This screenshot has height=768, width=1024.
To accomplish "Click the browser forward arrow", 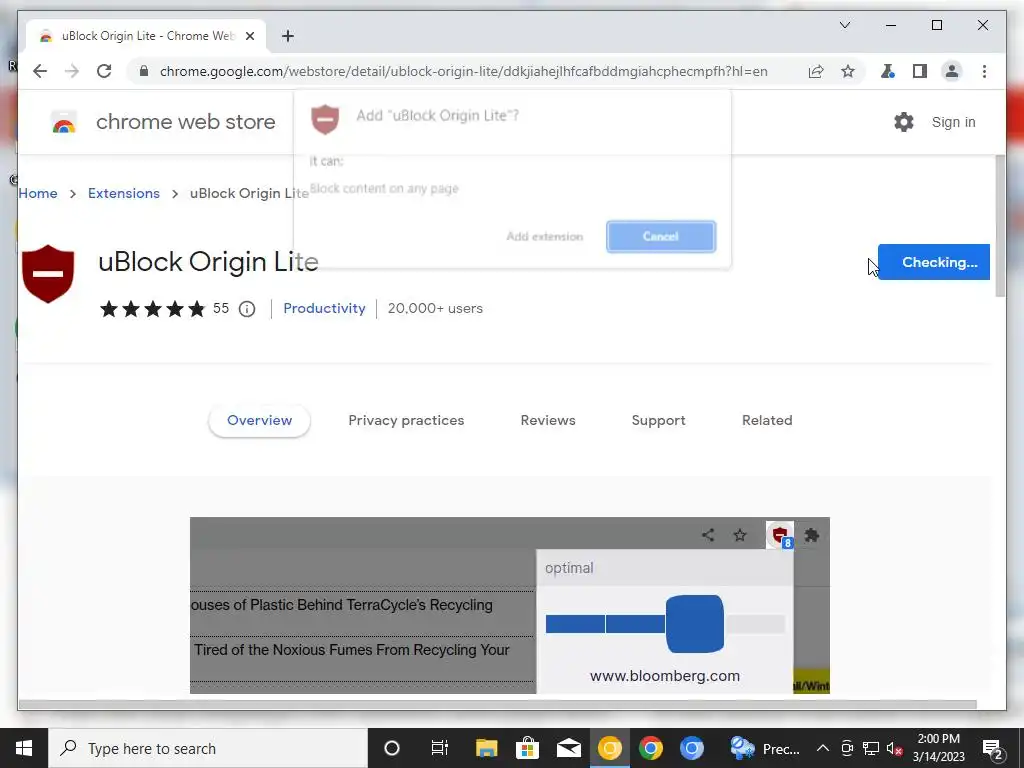I will (72, 71).
